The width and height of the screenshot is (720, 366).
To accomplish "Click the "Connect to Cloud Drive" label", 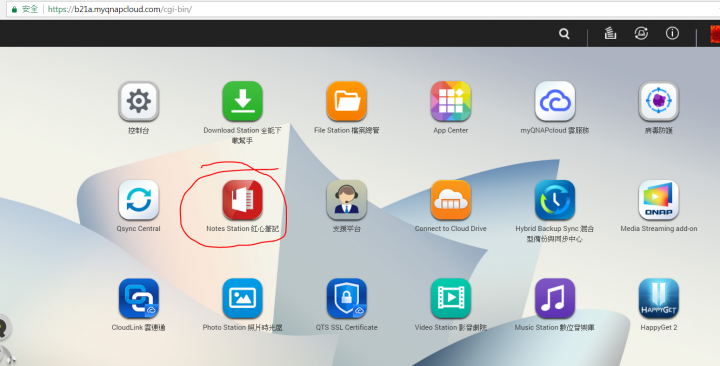I will point(450,229).
